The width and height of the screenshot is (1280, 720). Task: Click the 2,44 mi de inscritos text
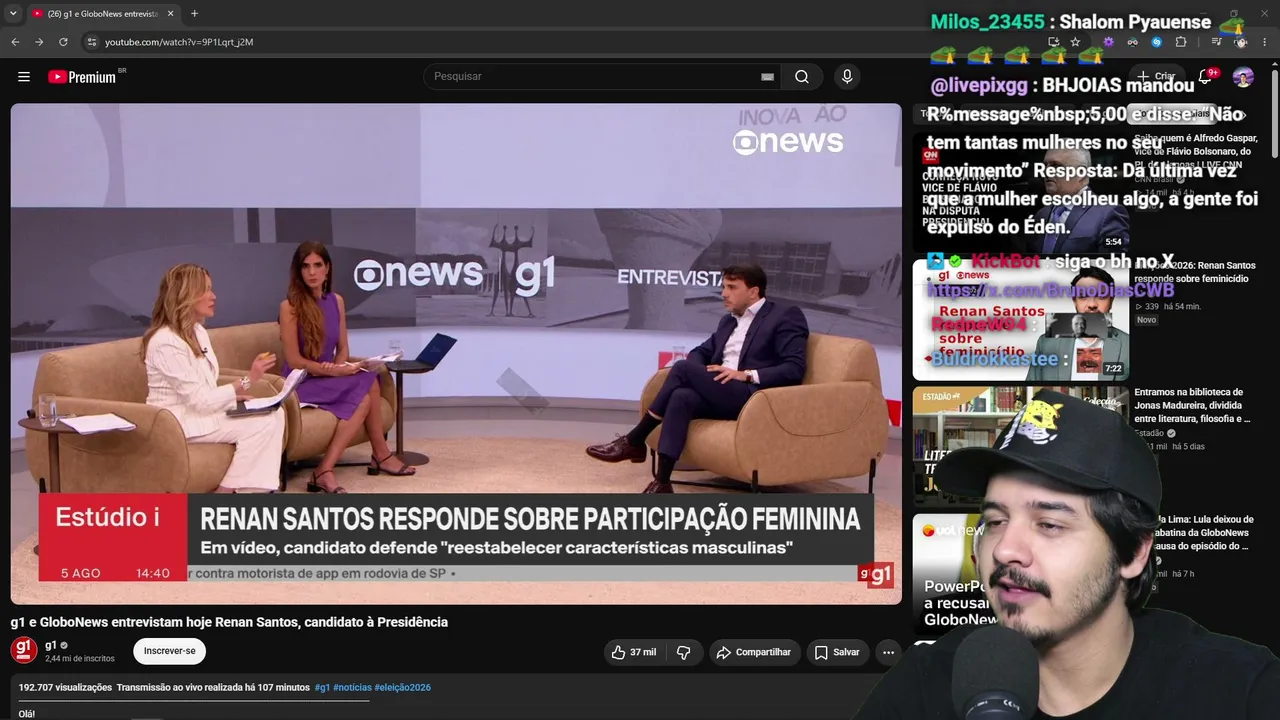[80, 659]
